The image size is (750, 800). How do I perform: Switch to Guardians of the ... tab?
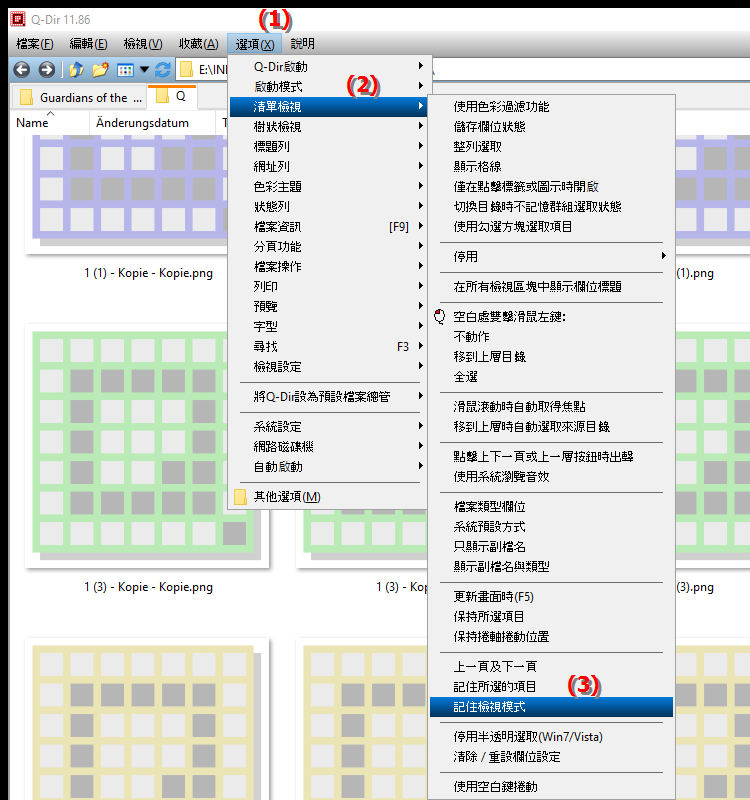coord(80,97)
